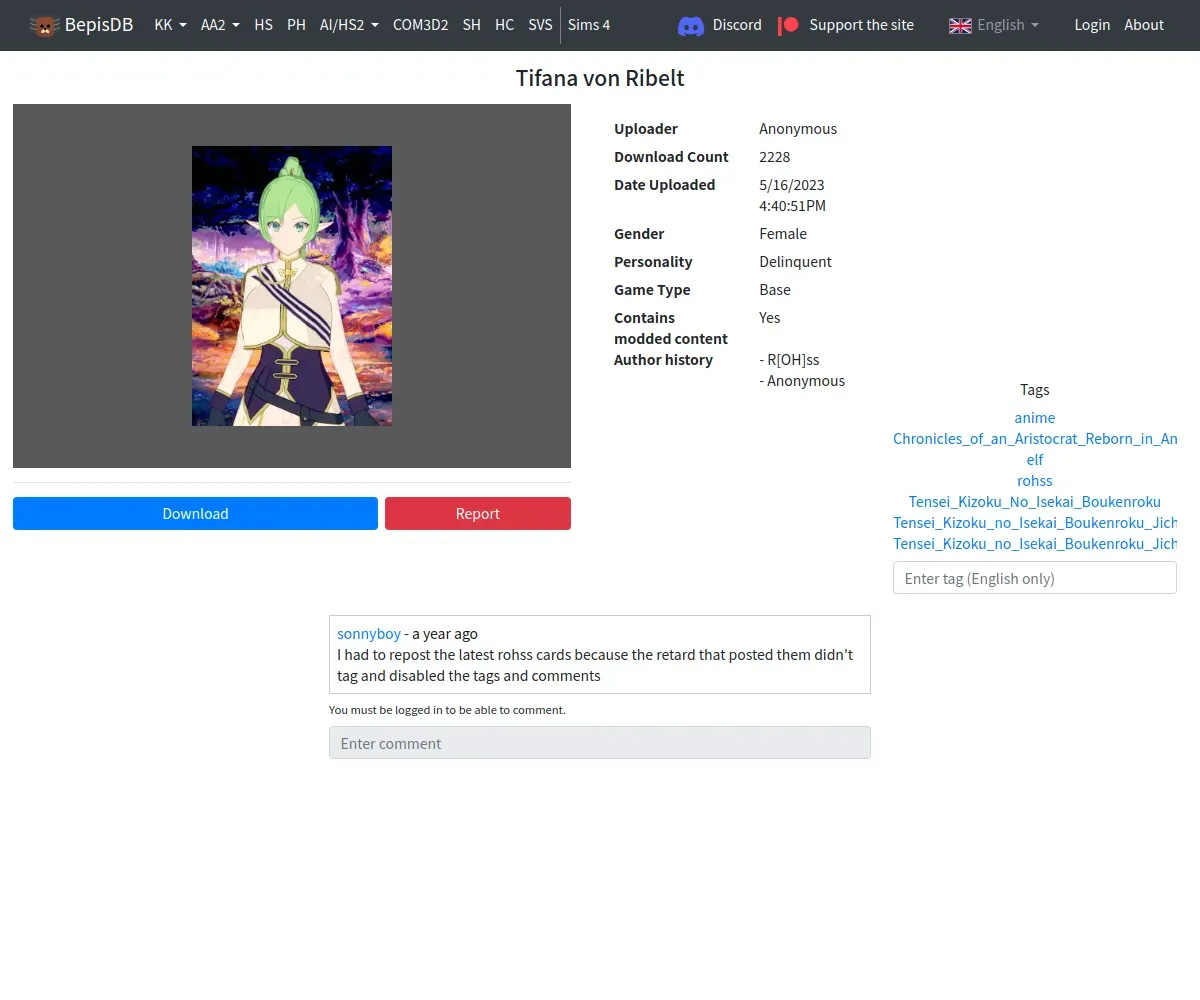
Task: Click the red Support the site icon
Action: 788,25
